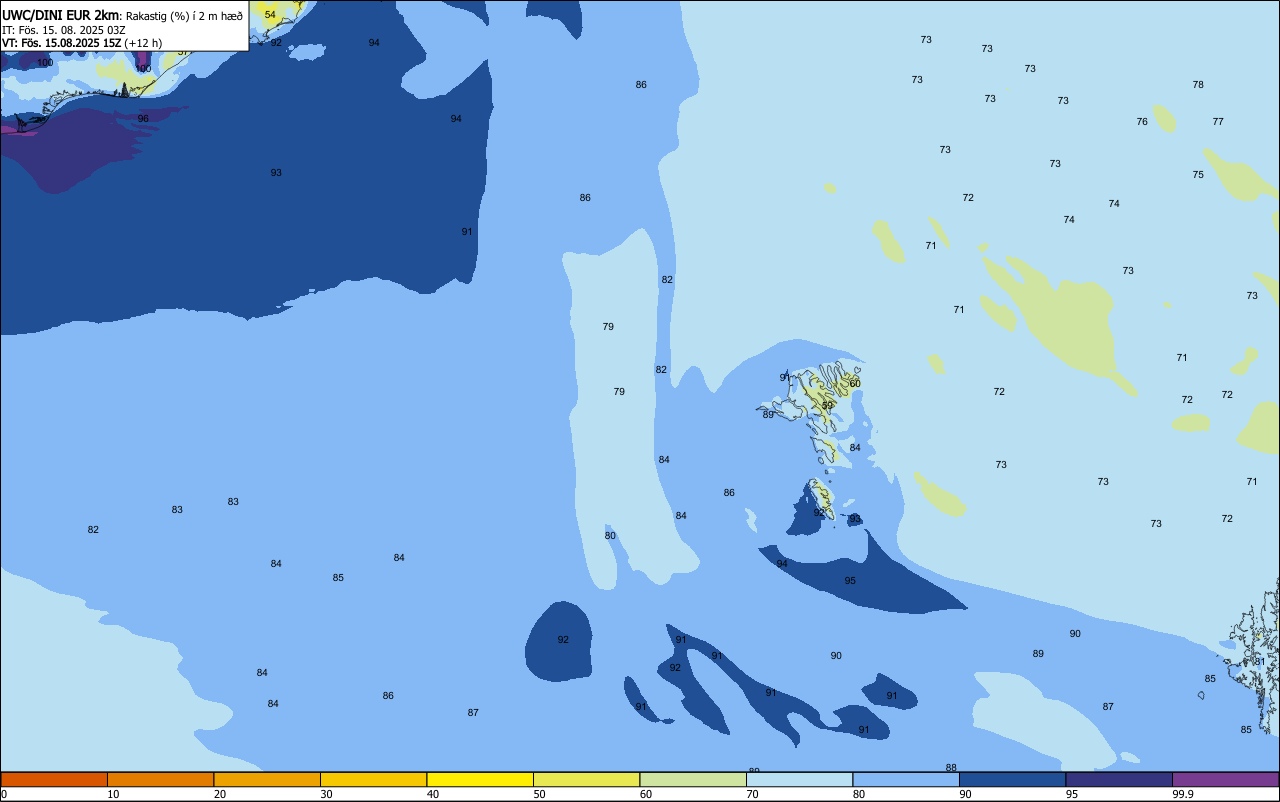Click the 'IT: Fös. 15. 08. 2025 03Z' line
The width and height of the screenshot is (1280, 802).
64,30
